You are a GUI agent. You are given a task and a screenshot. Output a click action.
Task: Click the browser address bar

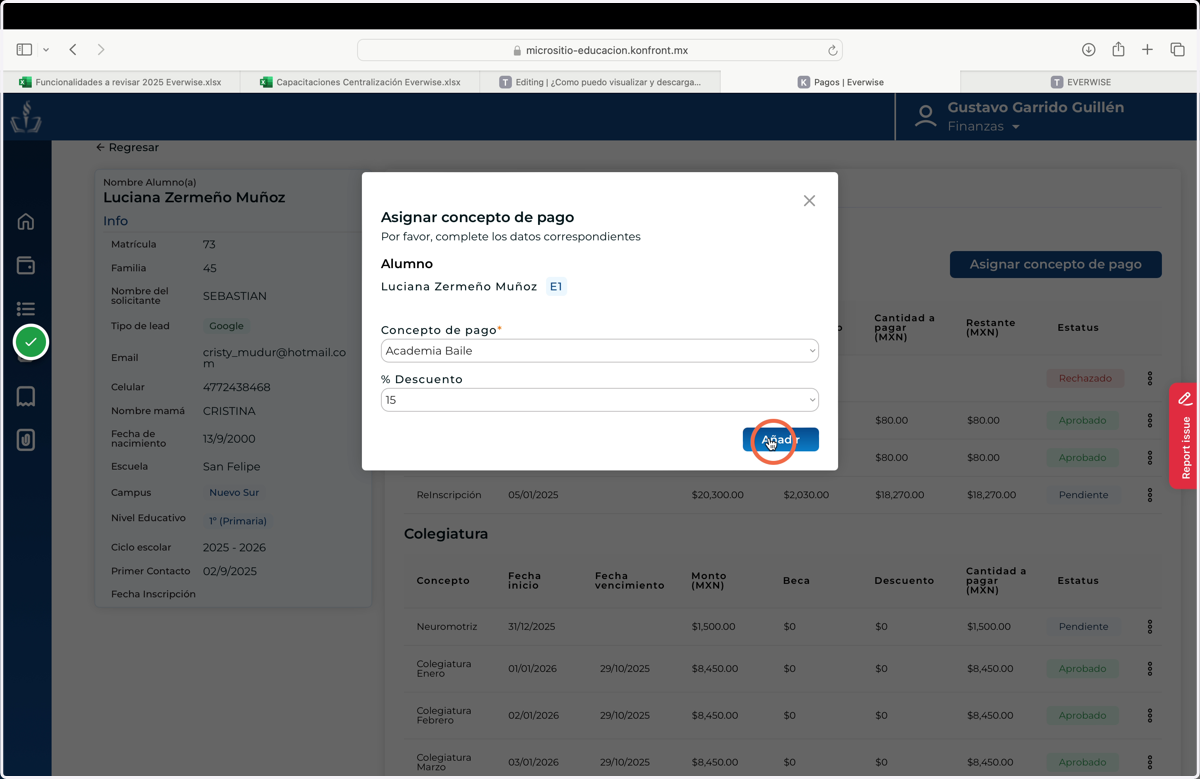600,50
